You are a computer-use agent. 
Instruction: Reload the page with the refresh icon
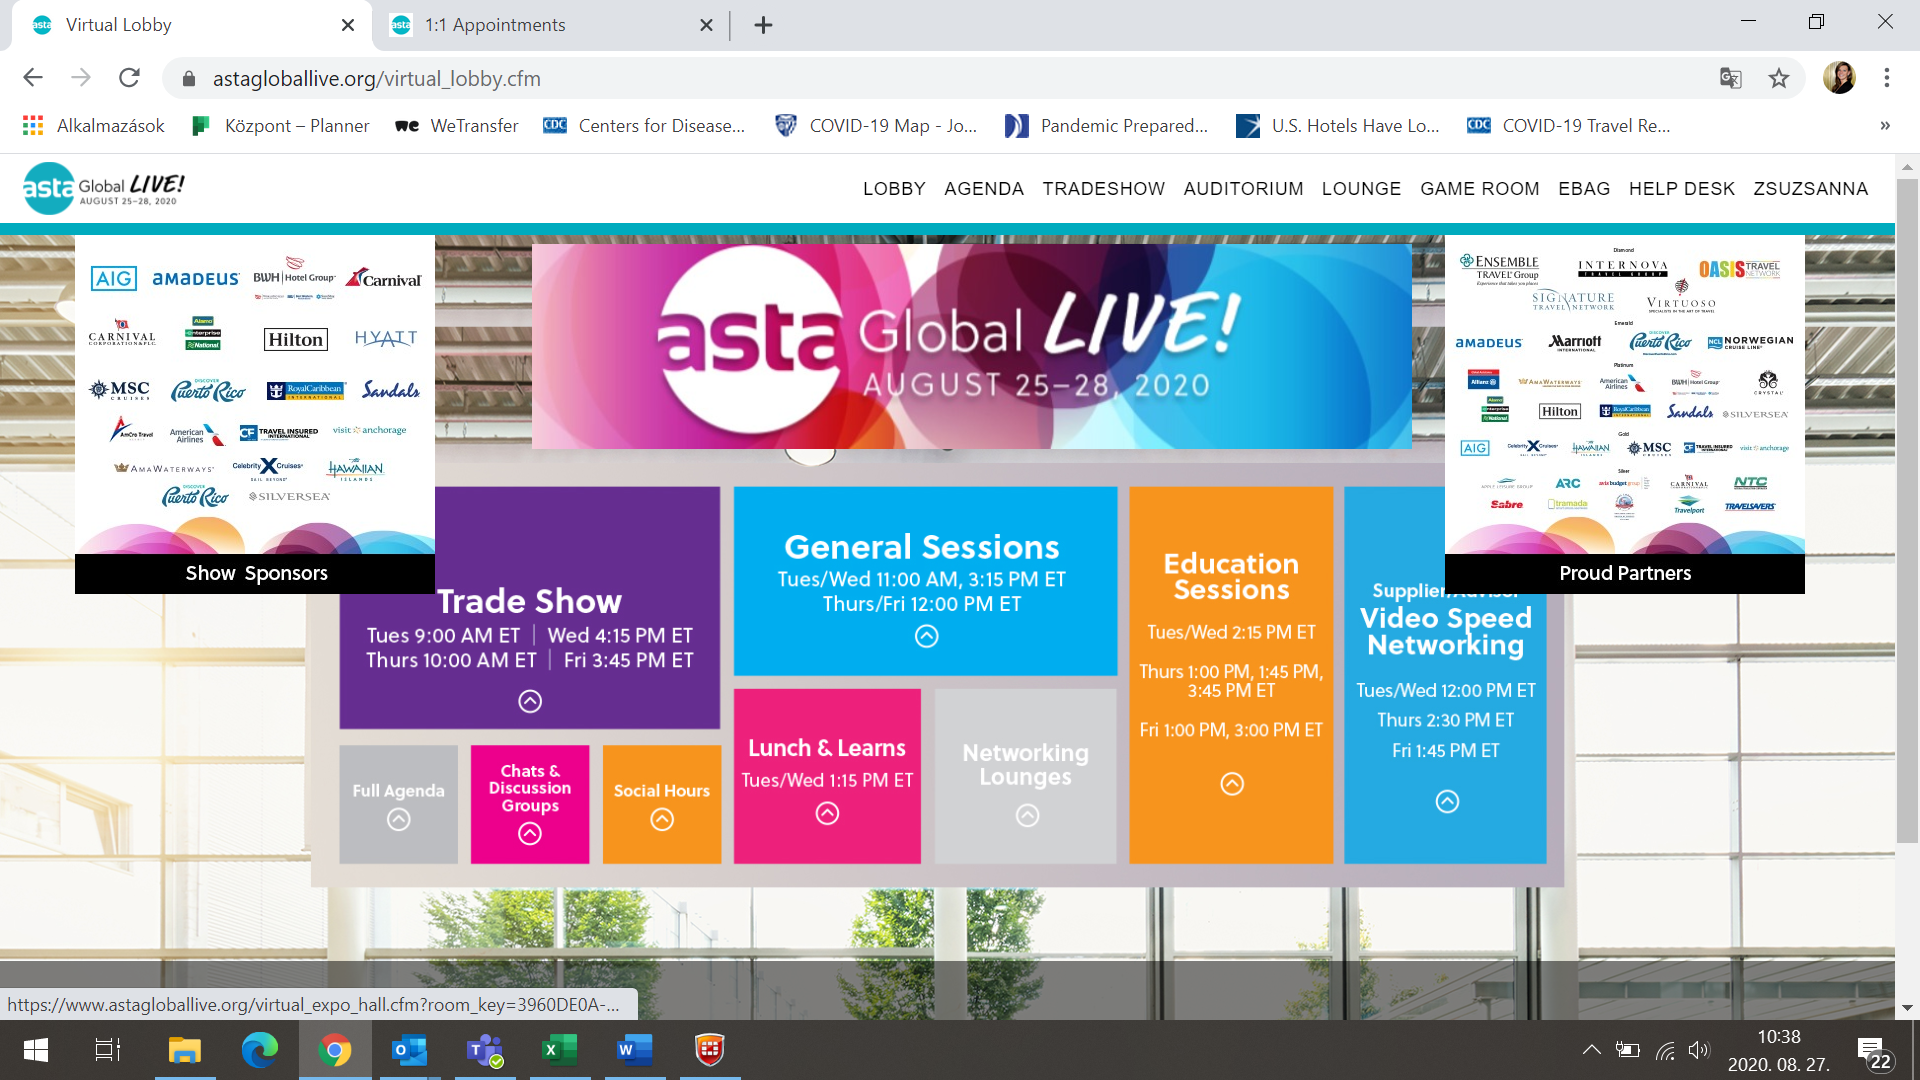129,78
